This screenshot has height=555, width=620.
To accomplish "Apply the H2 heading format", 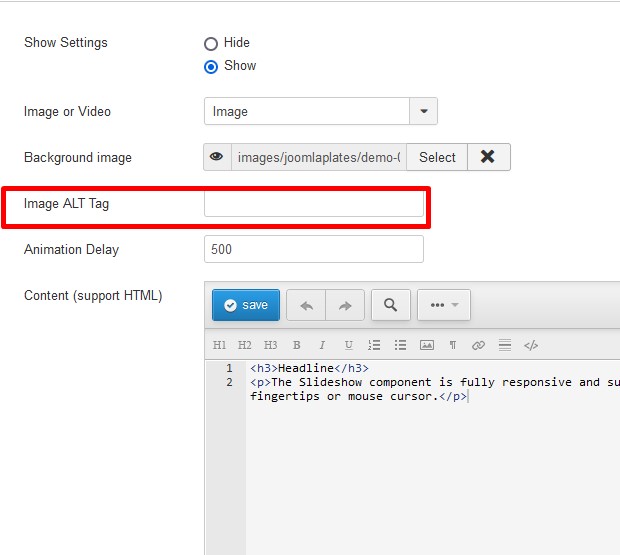I will pos(245,345).
